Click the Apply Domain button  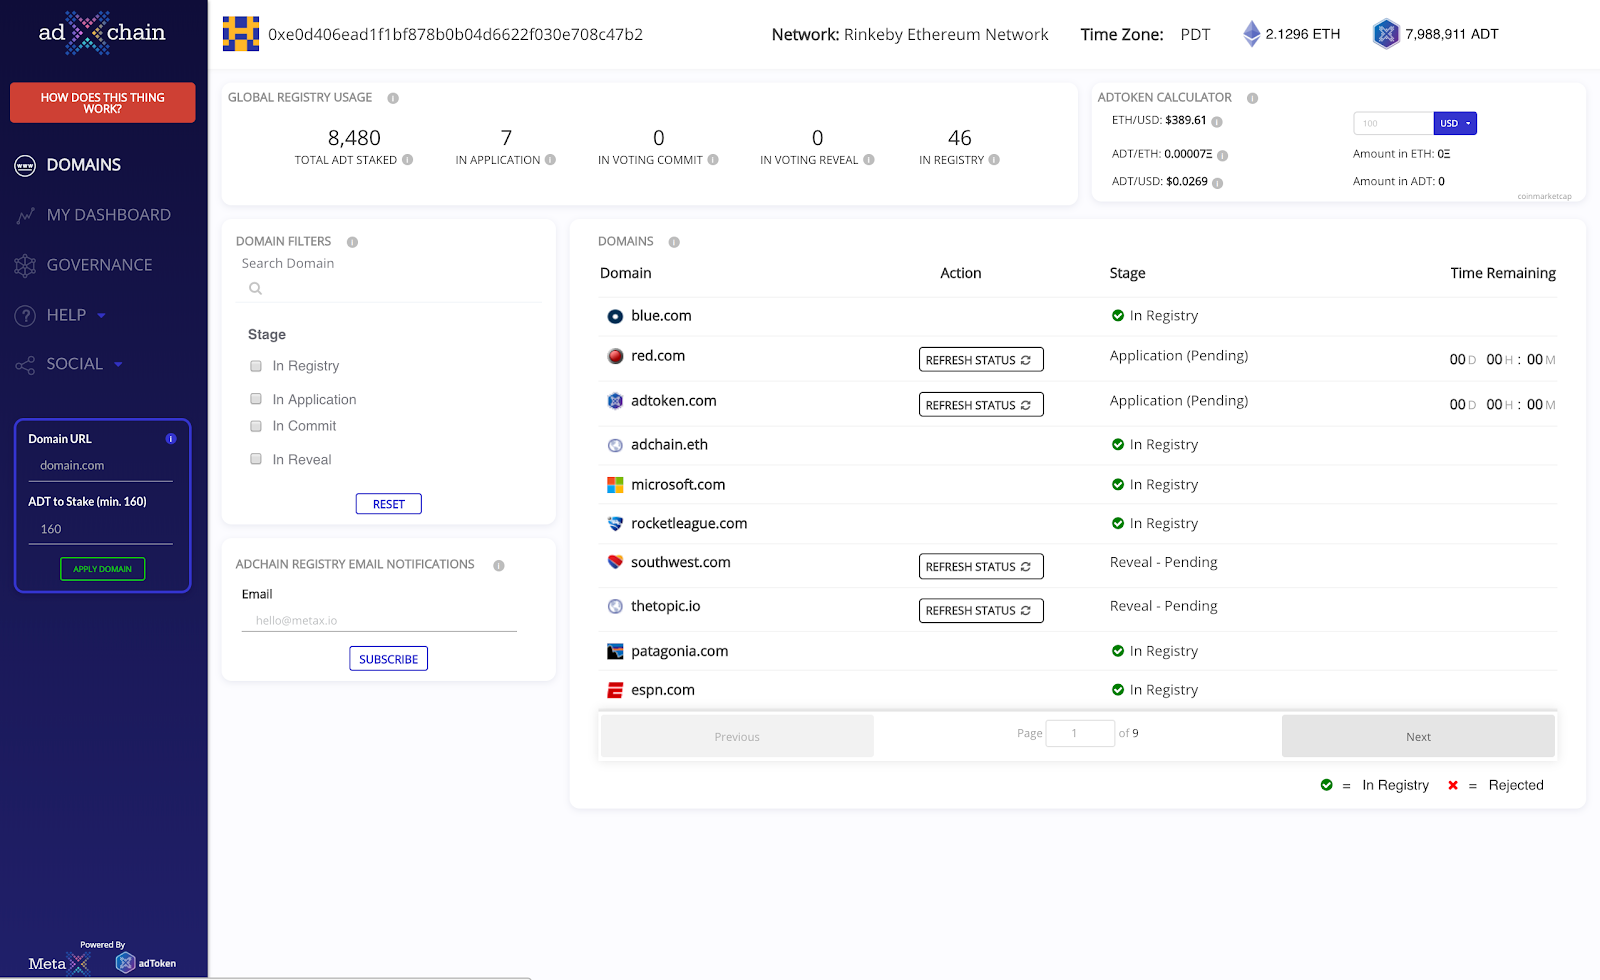[x=102, y=569]
